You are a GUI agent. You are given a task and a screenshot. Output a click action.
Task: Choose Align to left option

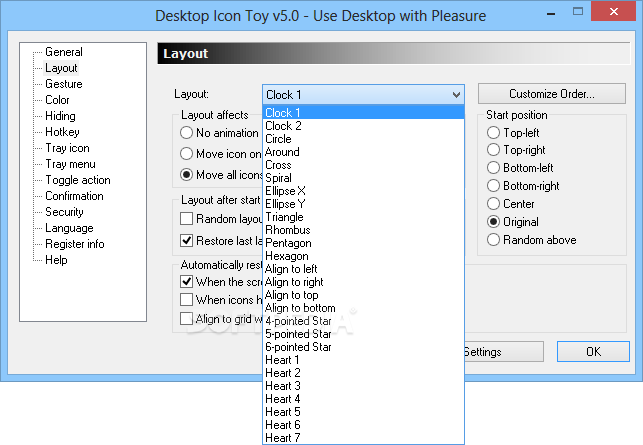363,269
